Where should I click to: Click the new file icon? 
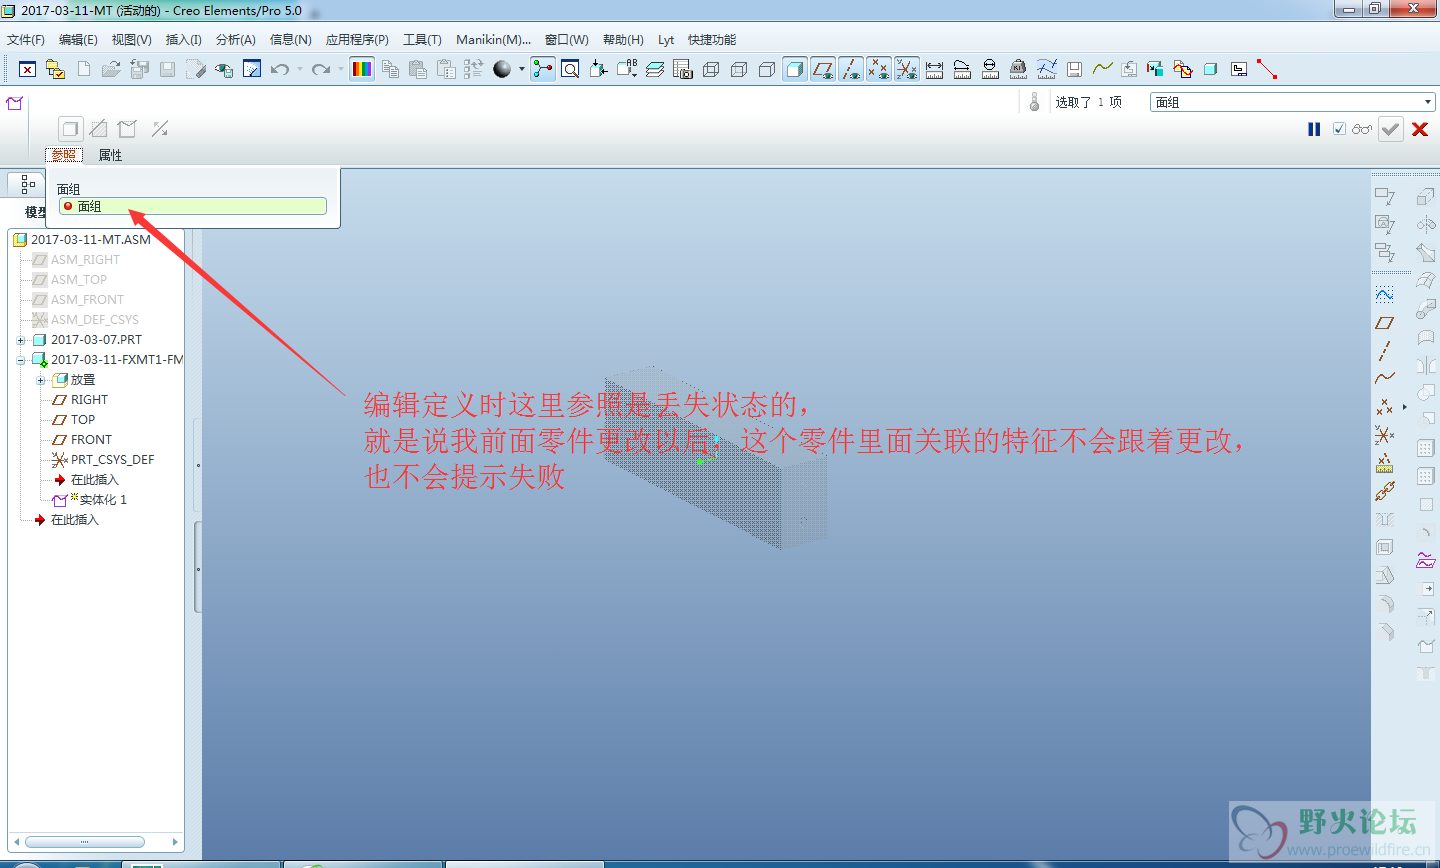click(x=83, y=69)
